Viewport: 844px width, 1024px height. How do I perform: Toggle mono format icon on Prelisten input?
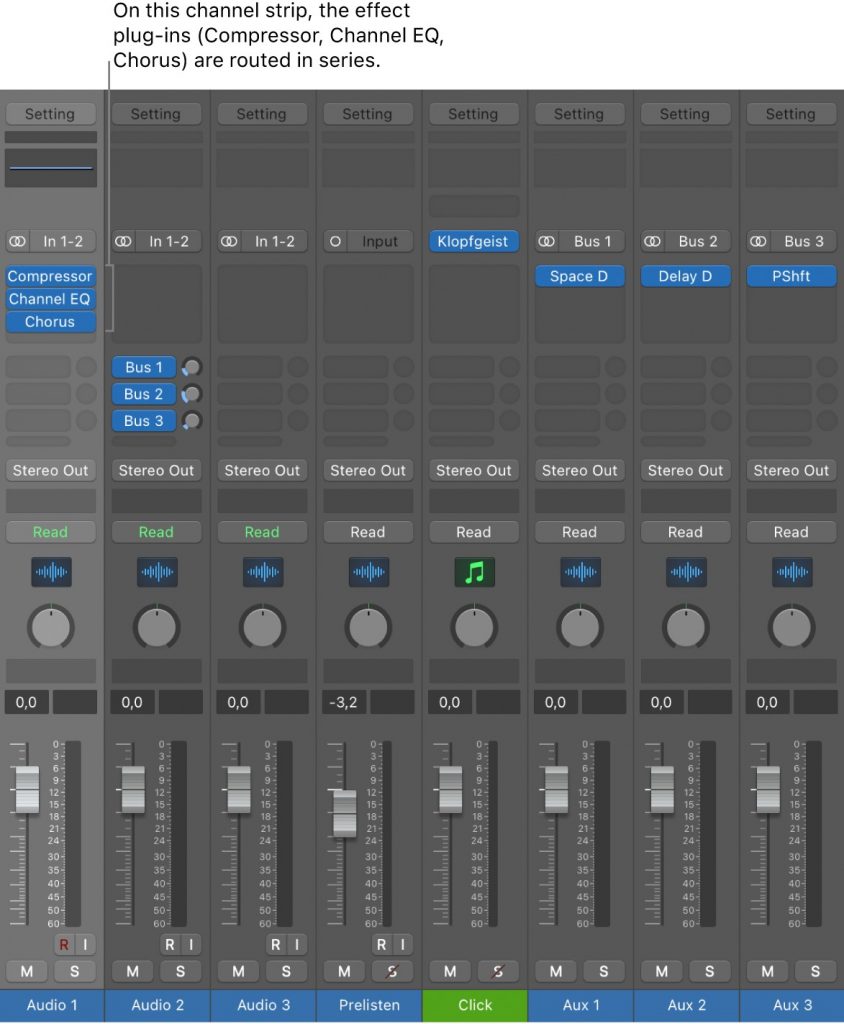pyautogui.click(x=335, y=241)
